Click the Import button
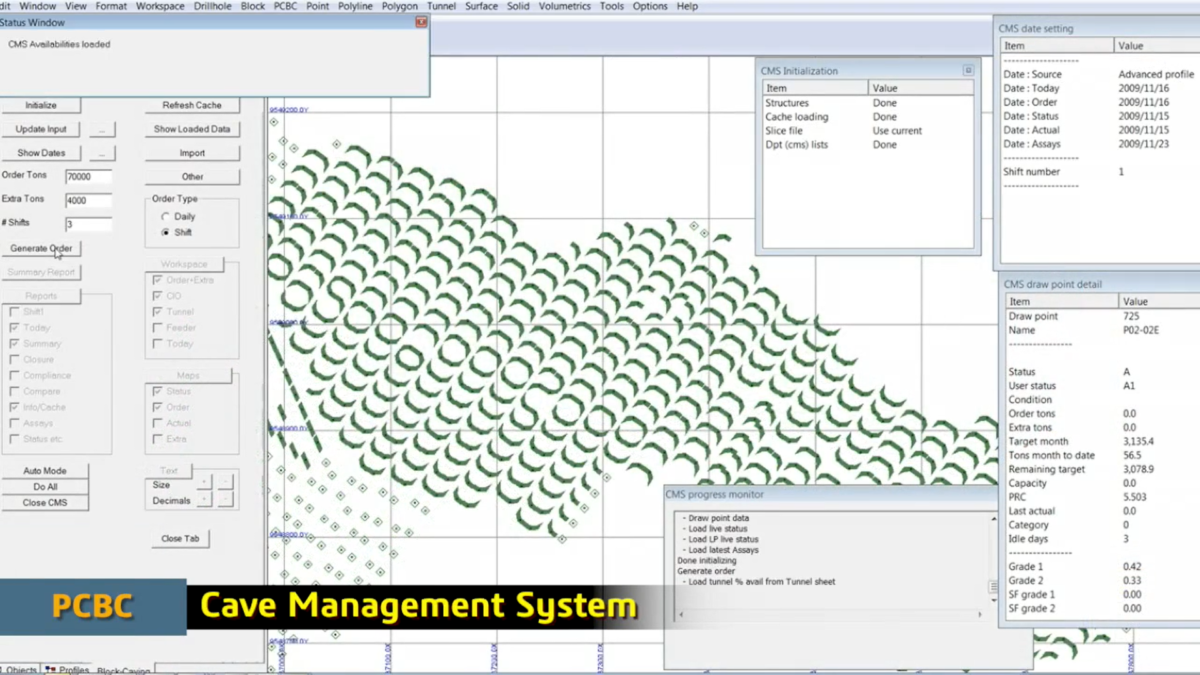 [x=192, y=153]
